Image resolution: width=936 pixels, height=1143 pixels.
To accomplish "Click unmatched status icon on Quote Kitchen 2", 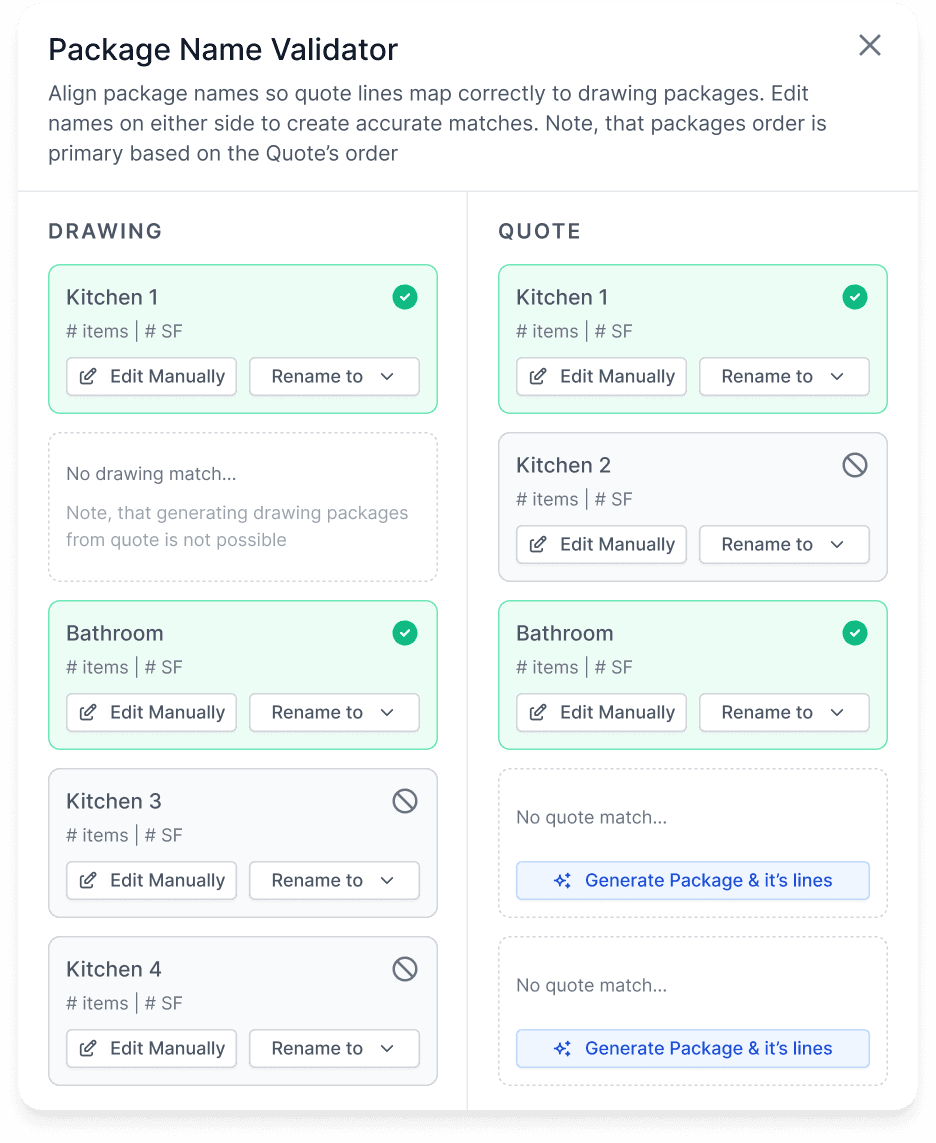I will click(x=855, y=465).
